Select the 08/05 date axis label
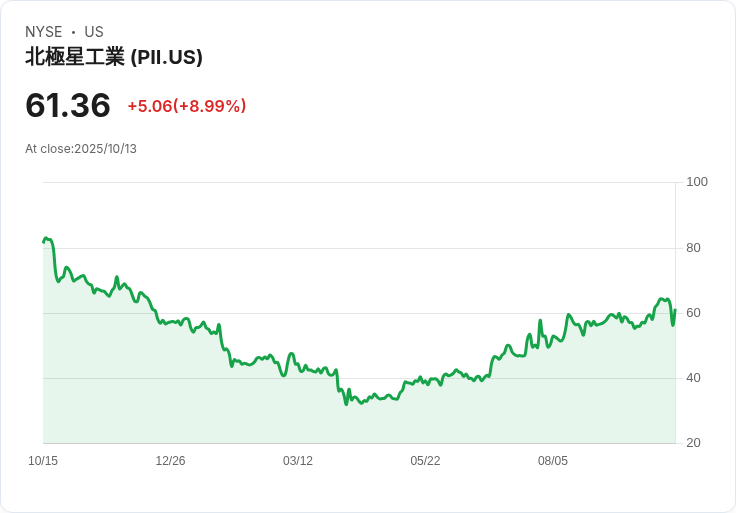736x513 pixels. [553, 461]
